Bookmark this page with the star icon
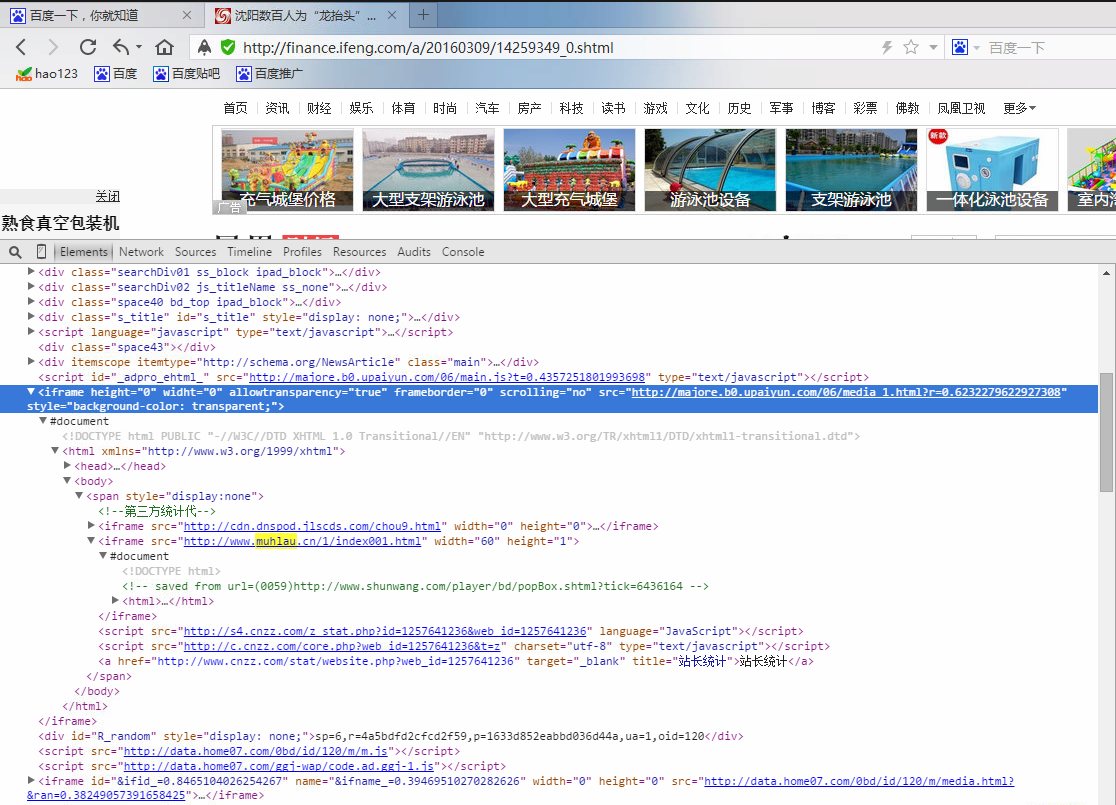Viewport: 1116px width, 805px height. click(x=910, y=47)
